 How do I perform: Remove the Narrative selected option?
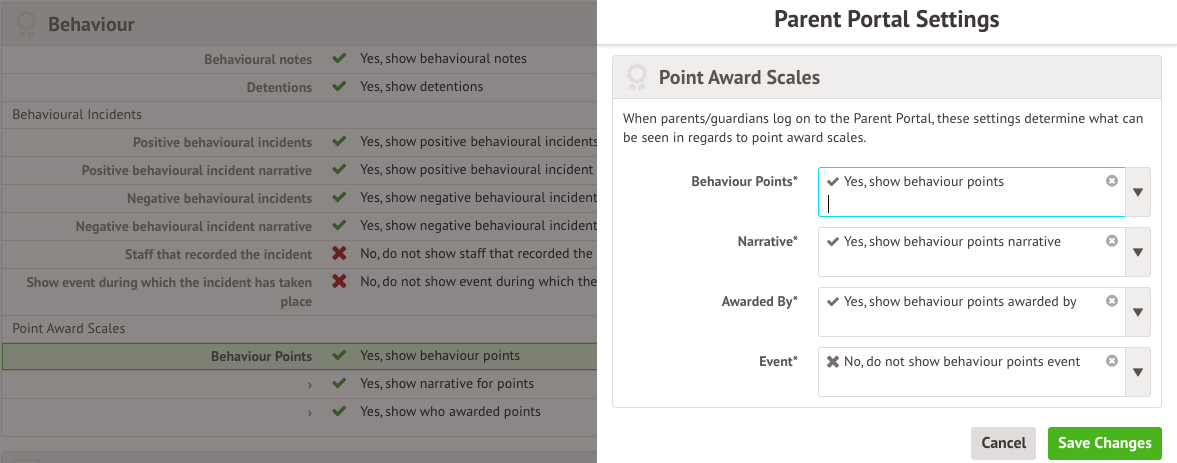pos(1112,241)
